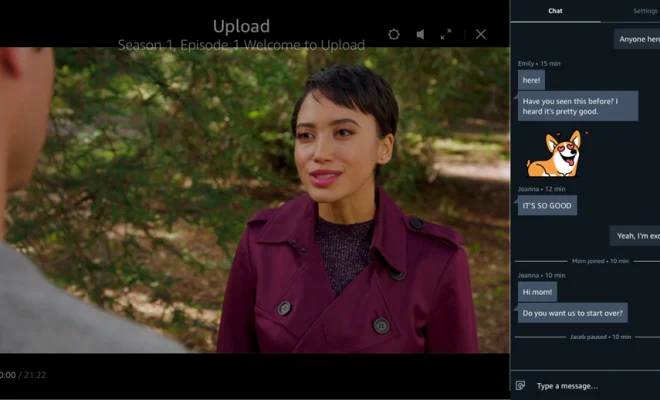Click "Do you want us to start over?" message
This screenshot has height=400, width=660.
(572, 313)
